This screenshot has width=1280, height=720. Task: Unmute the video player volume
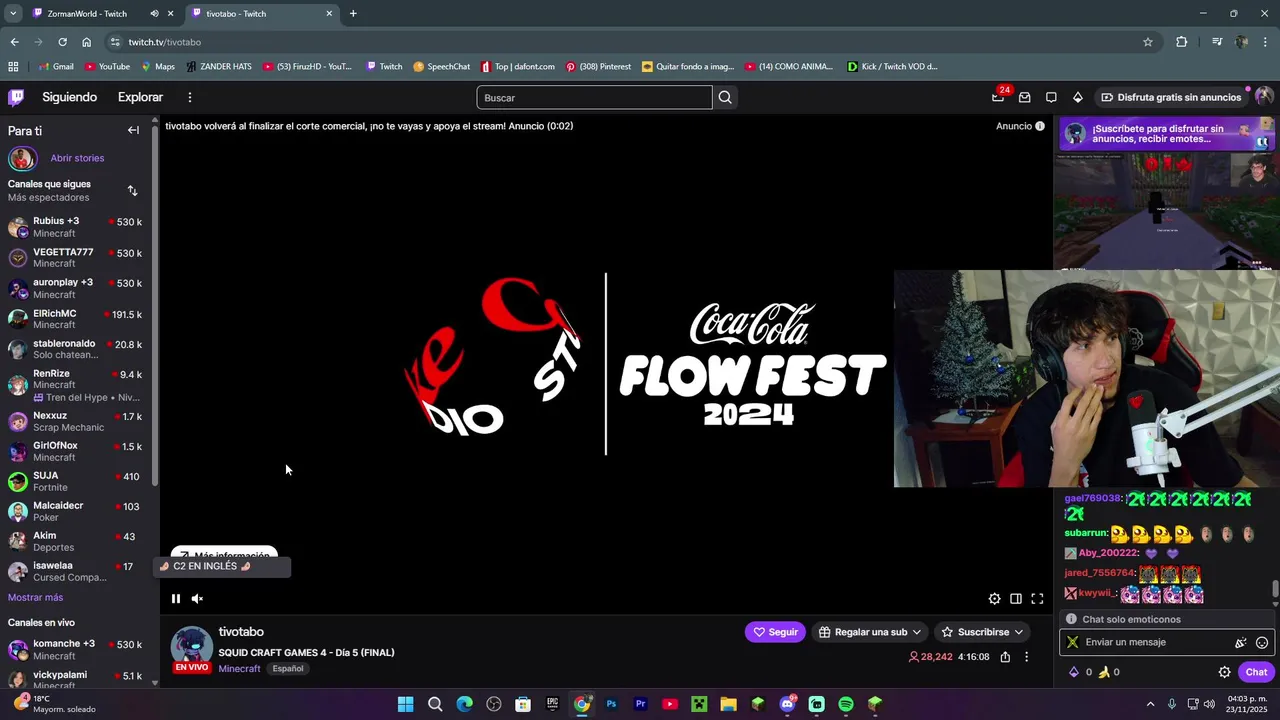coord(197,599)
